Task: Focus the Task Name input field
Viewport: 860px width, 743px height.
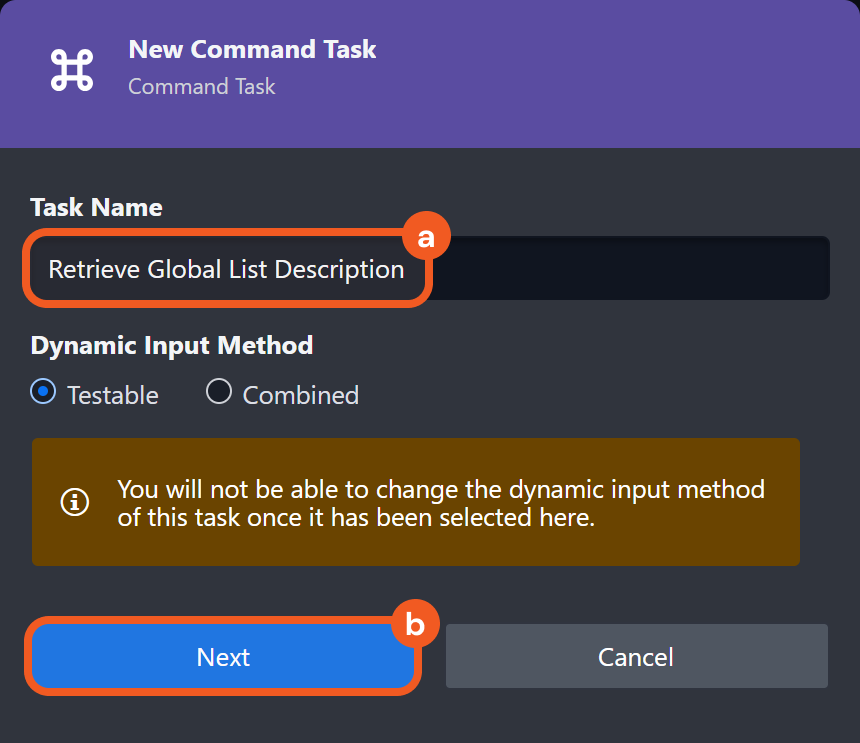Action: coord(430,269)
